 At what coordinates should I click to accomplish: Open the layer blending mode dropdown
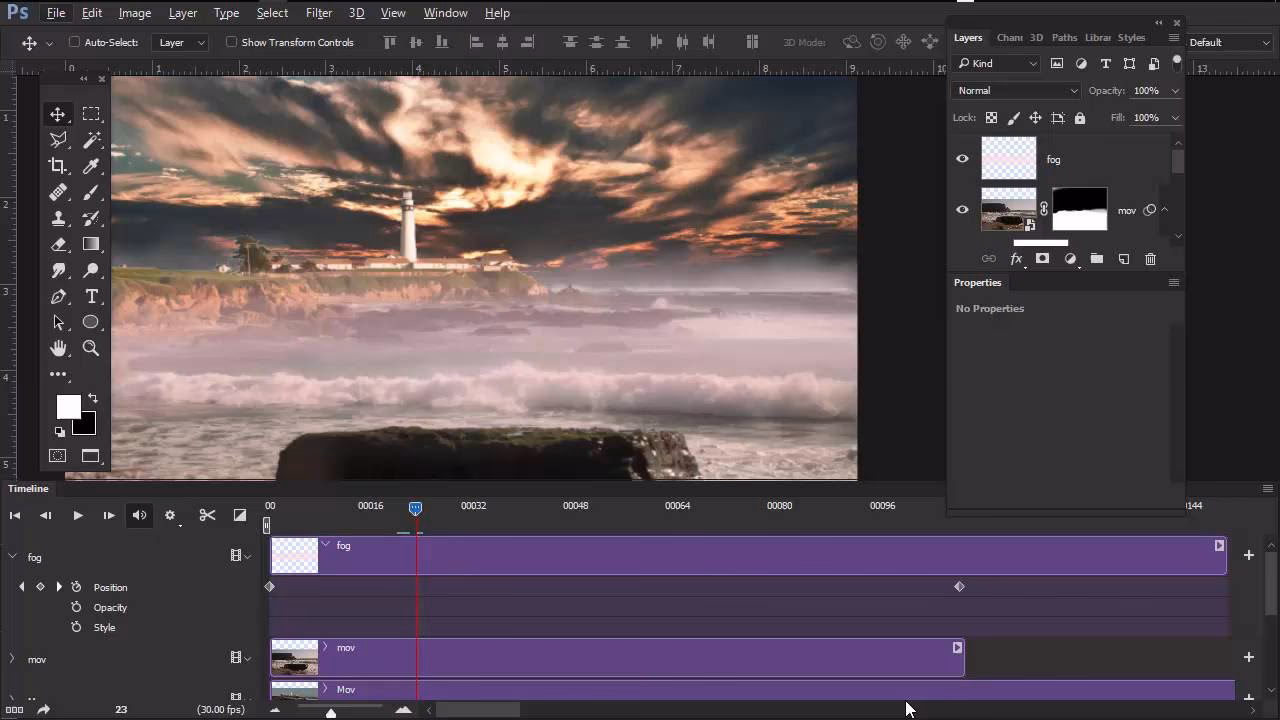coord(1015,90)
